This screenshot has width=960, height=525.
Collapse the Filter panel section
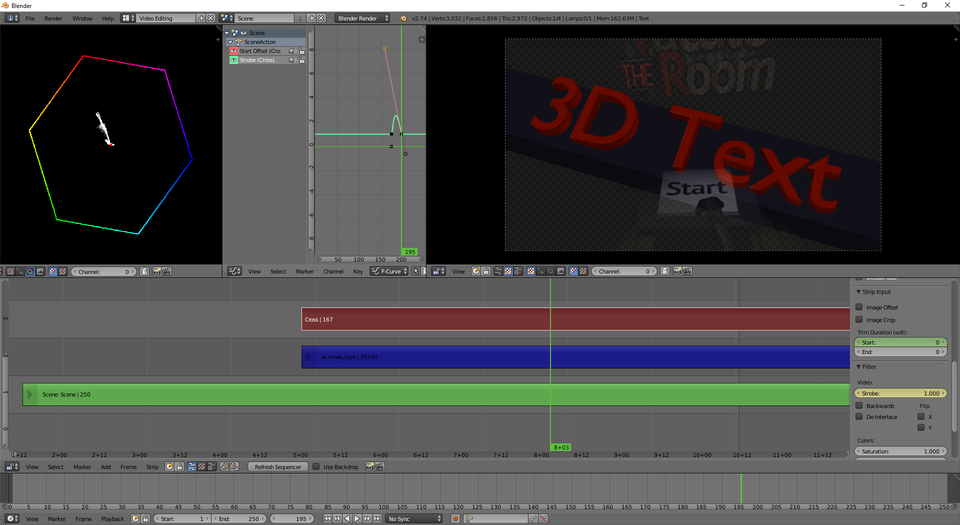tap(858, 367)
